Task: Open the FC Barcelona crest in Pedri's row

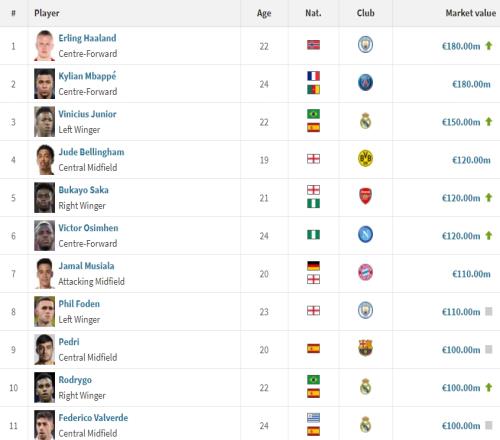Action: coord(365,348)
